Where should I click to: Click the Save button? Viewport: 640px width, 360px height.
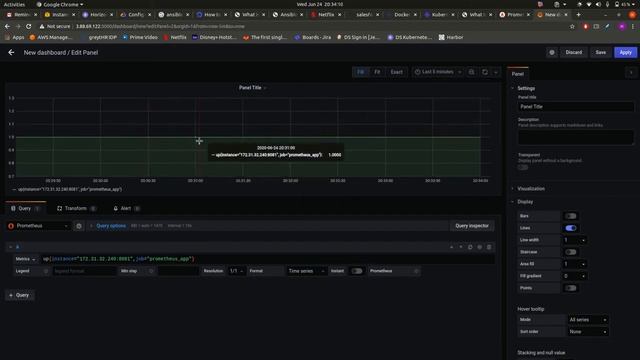point(600,52)
